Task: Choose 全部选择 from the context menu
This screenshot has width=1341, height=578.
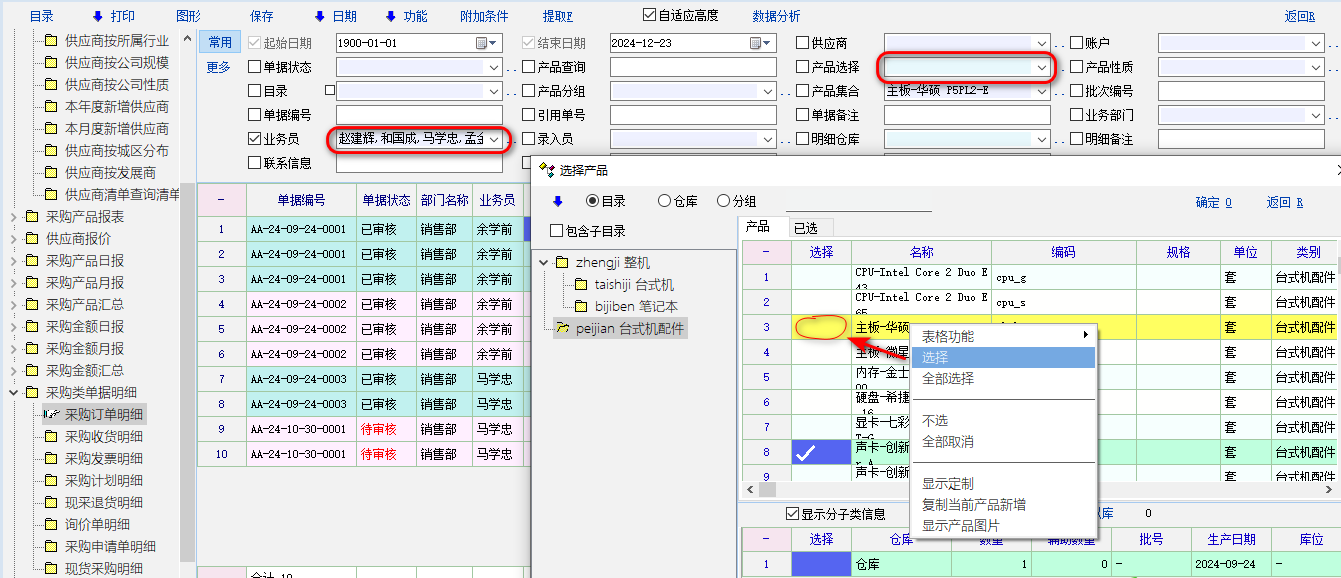Action: [x=947, y=379]
